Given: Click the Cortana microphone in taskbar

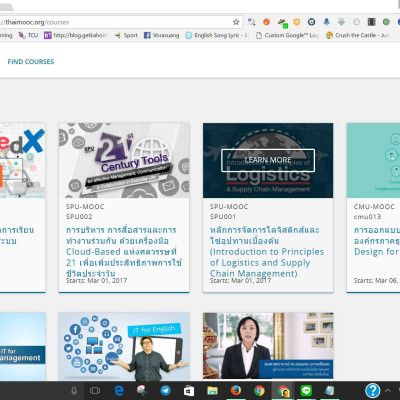Looking at the screenshot, I should tap(74, 390).
